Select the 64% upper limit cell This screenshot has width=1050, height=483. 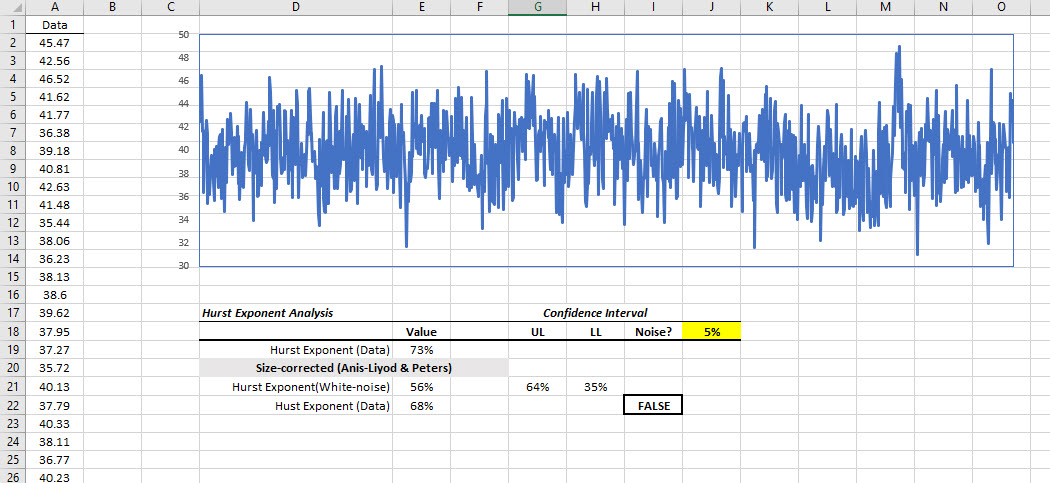click(x=537, y=387)
